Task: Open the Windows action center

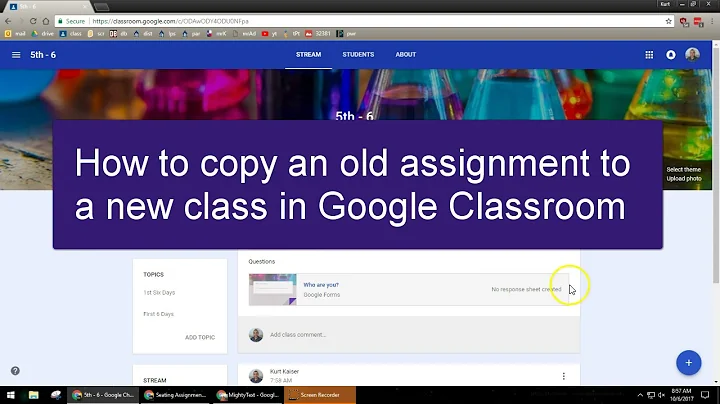Action: 705,395
